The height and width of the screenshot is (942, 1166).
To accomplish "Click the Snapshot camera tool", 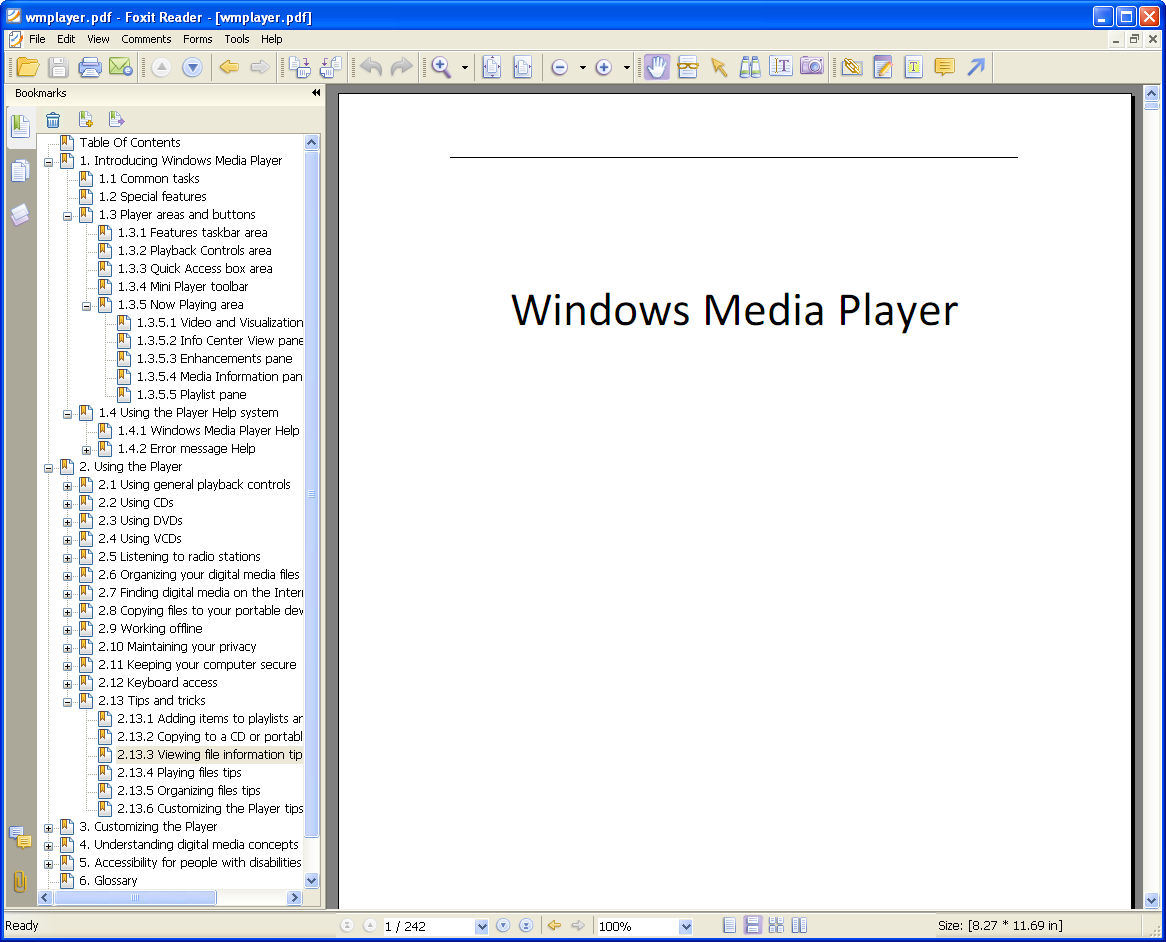I will [812, 67].
